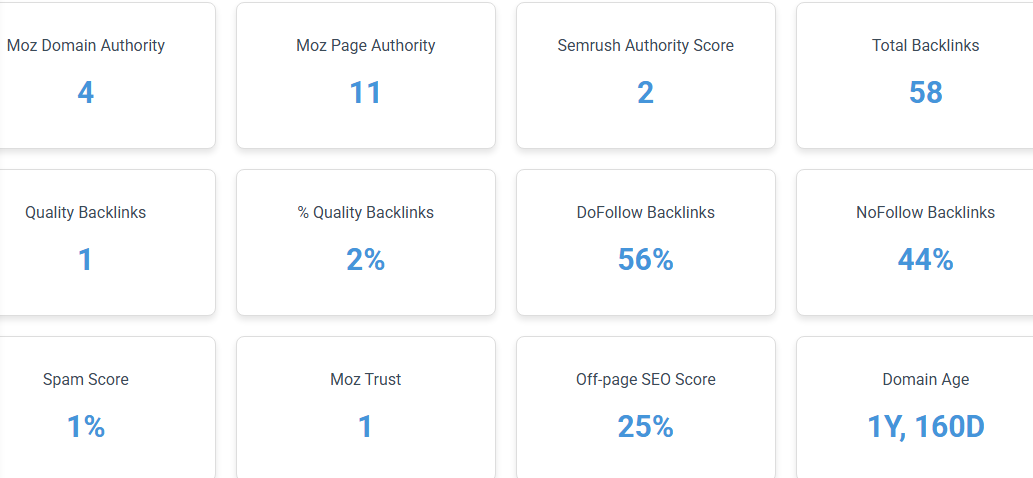This screenshot has height=478, width=1033.
Task: Select the 2% quality backlinks figure
Action: (366, 260)
